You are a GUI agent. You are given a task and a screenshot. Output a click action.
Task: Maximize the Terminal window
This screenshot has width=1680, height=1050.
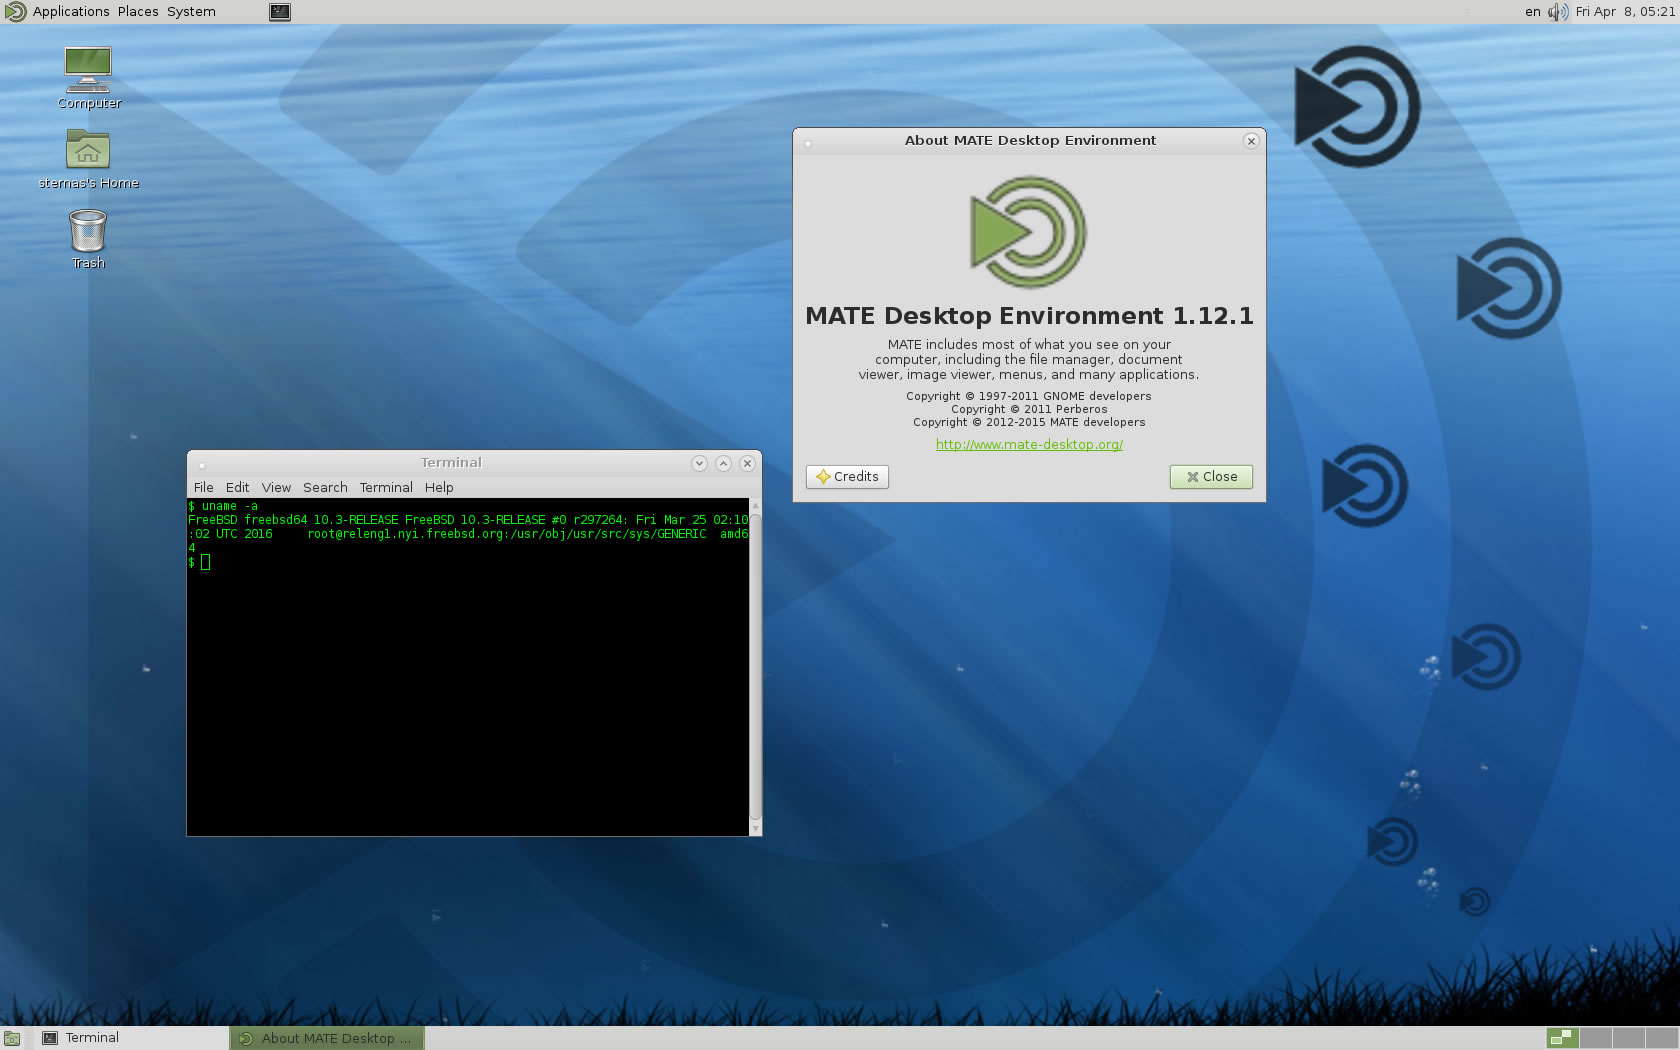pyautogui.click(x=723, y=463)
